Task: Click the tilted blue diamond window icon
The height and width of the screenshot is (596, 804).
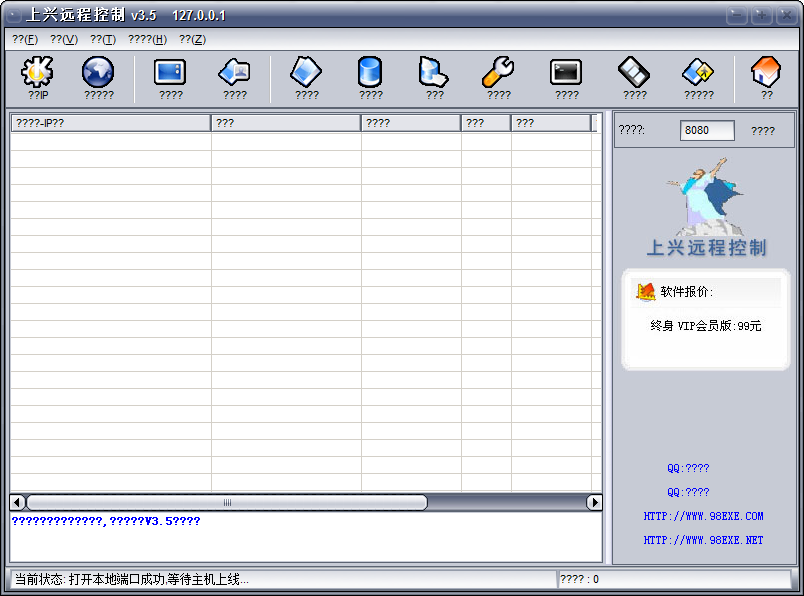Action: tap(306, 74)
